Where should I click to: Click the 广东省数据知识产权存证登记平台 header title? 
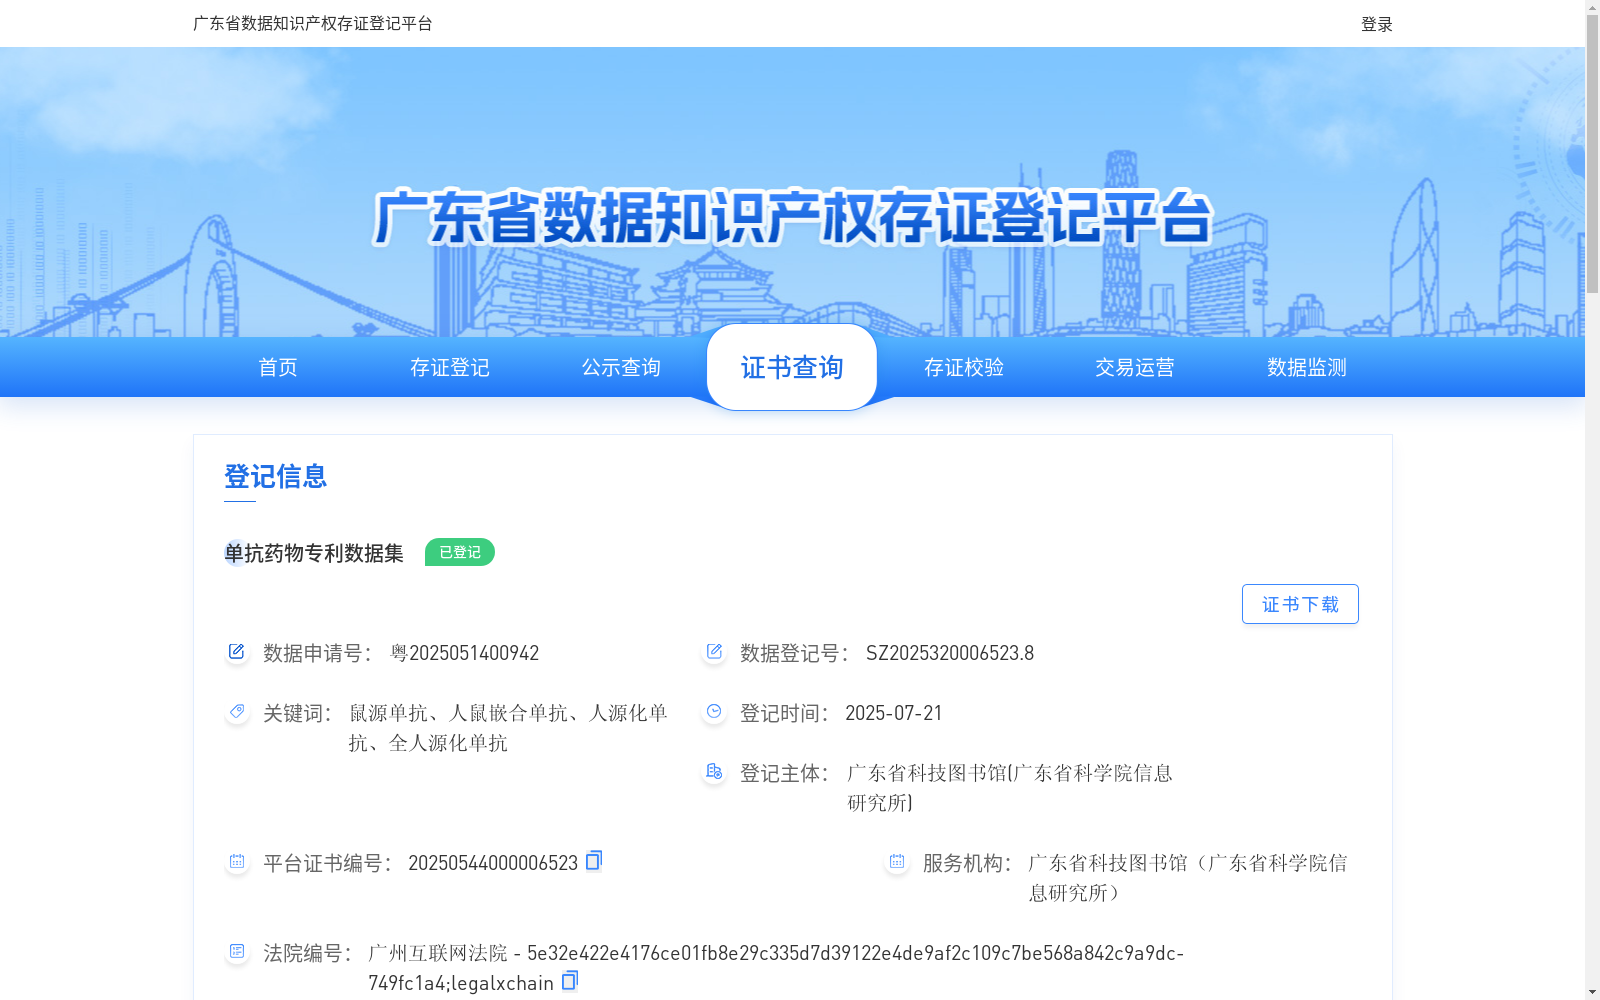click(313, 23)
